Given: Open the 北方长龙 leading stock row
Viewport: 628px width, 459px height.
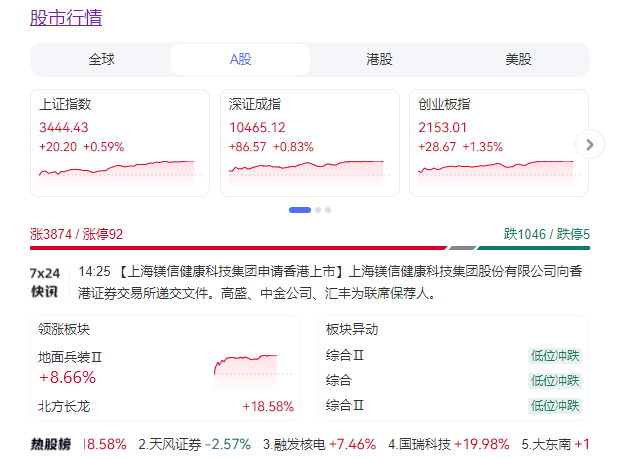Looking at the screenshot, I should tap(165, 406).
